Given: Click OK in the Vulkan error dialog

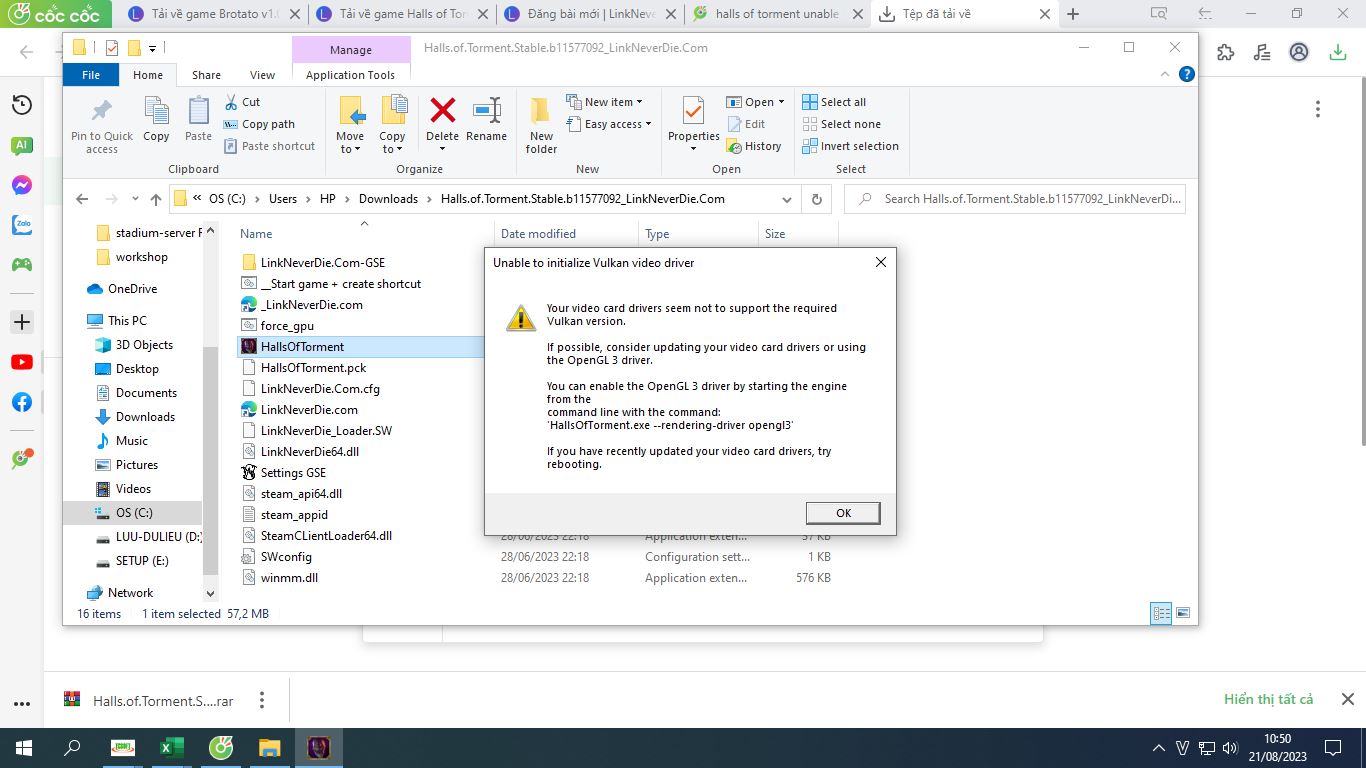Looking at the screenshot, I should (x=843, y=513).
